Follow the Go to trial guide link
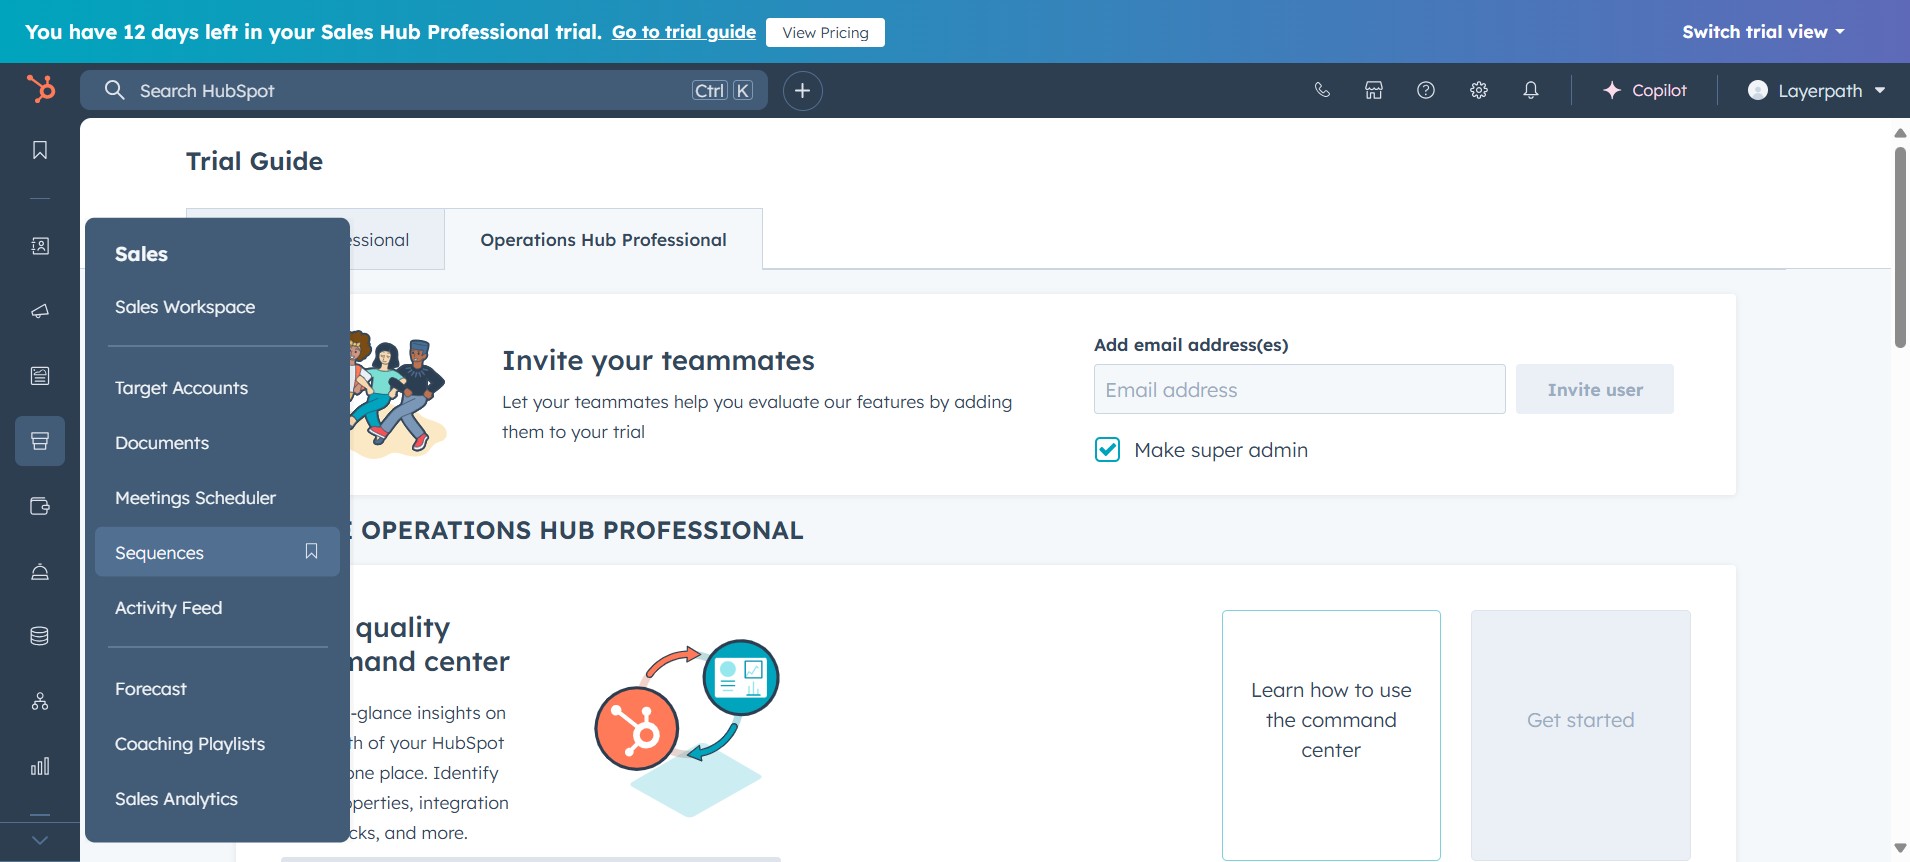 pyautogui.click(x=684, y=32)
